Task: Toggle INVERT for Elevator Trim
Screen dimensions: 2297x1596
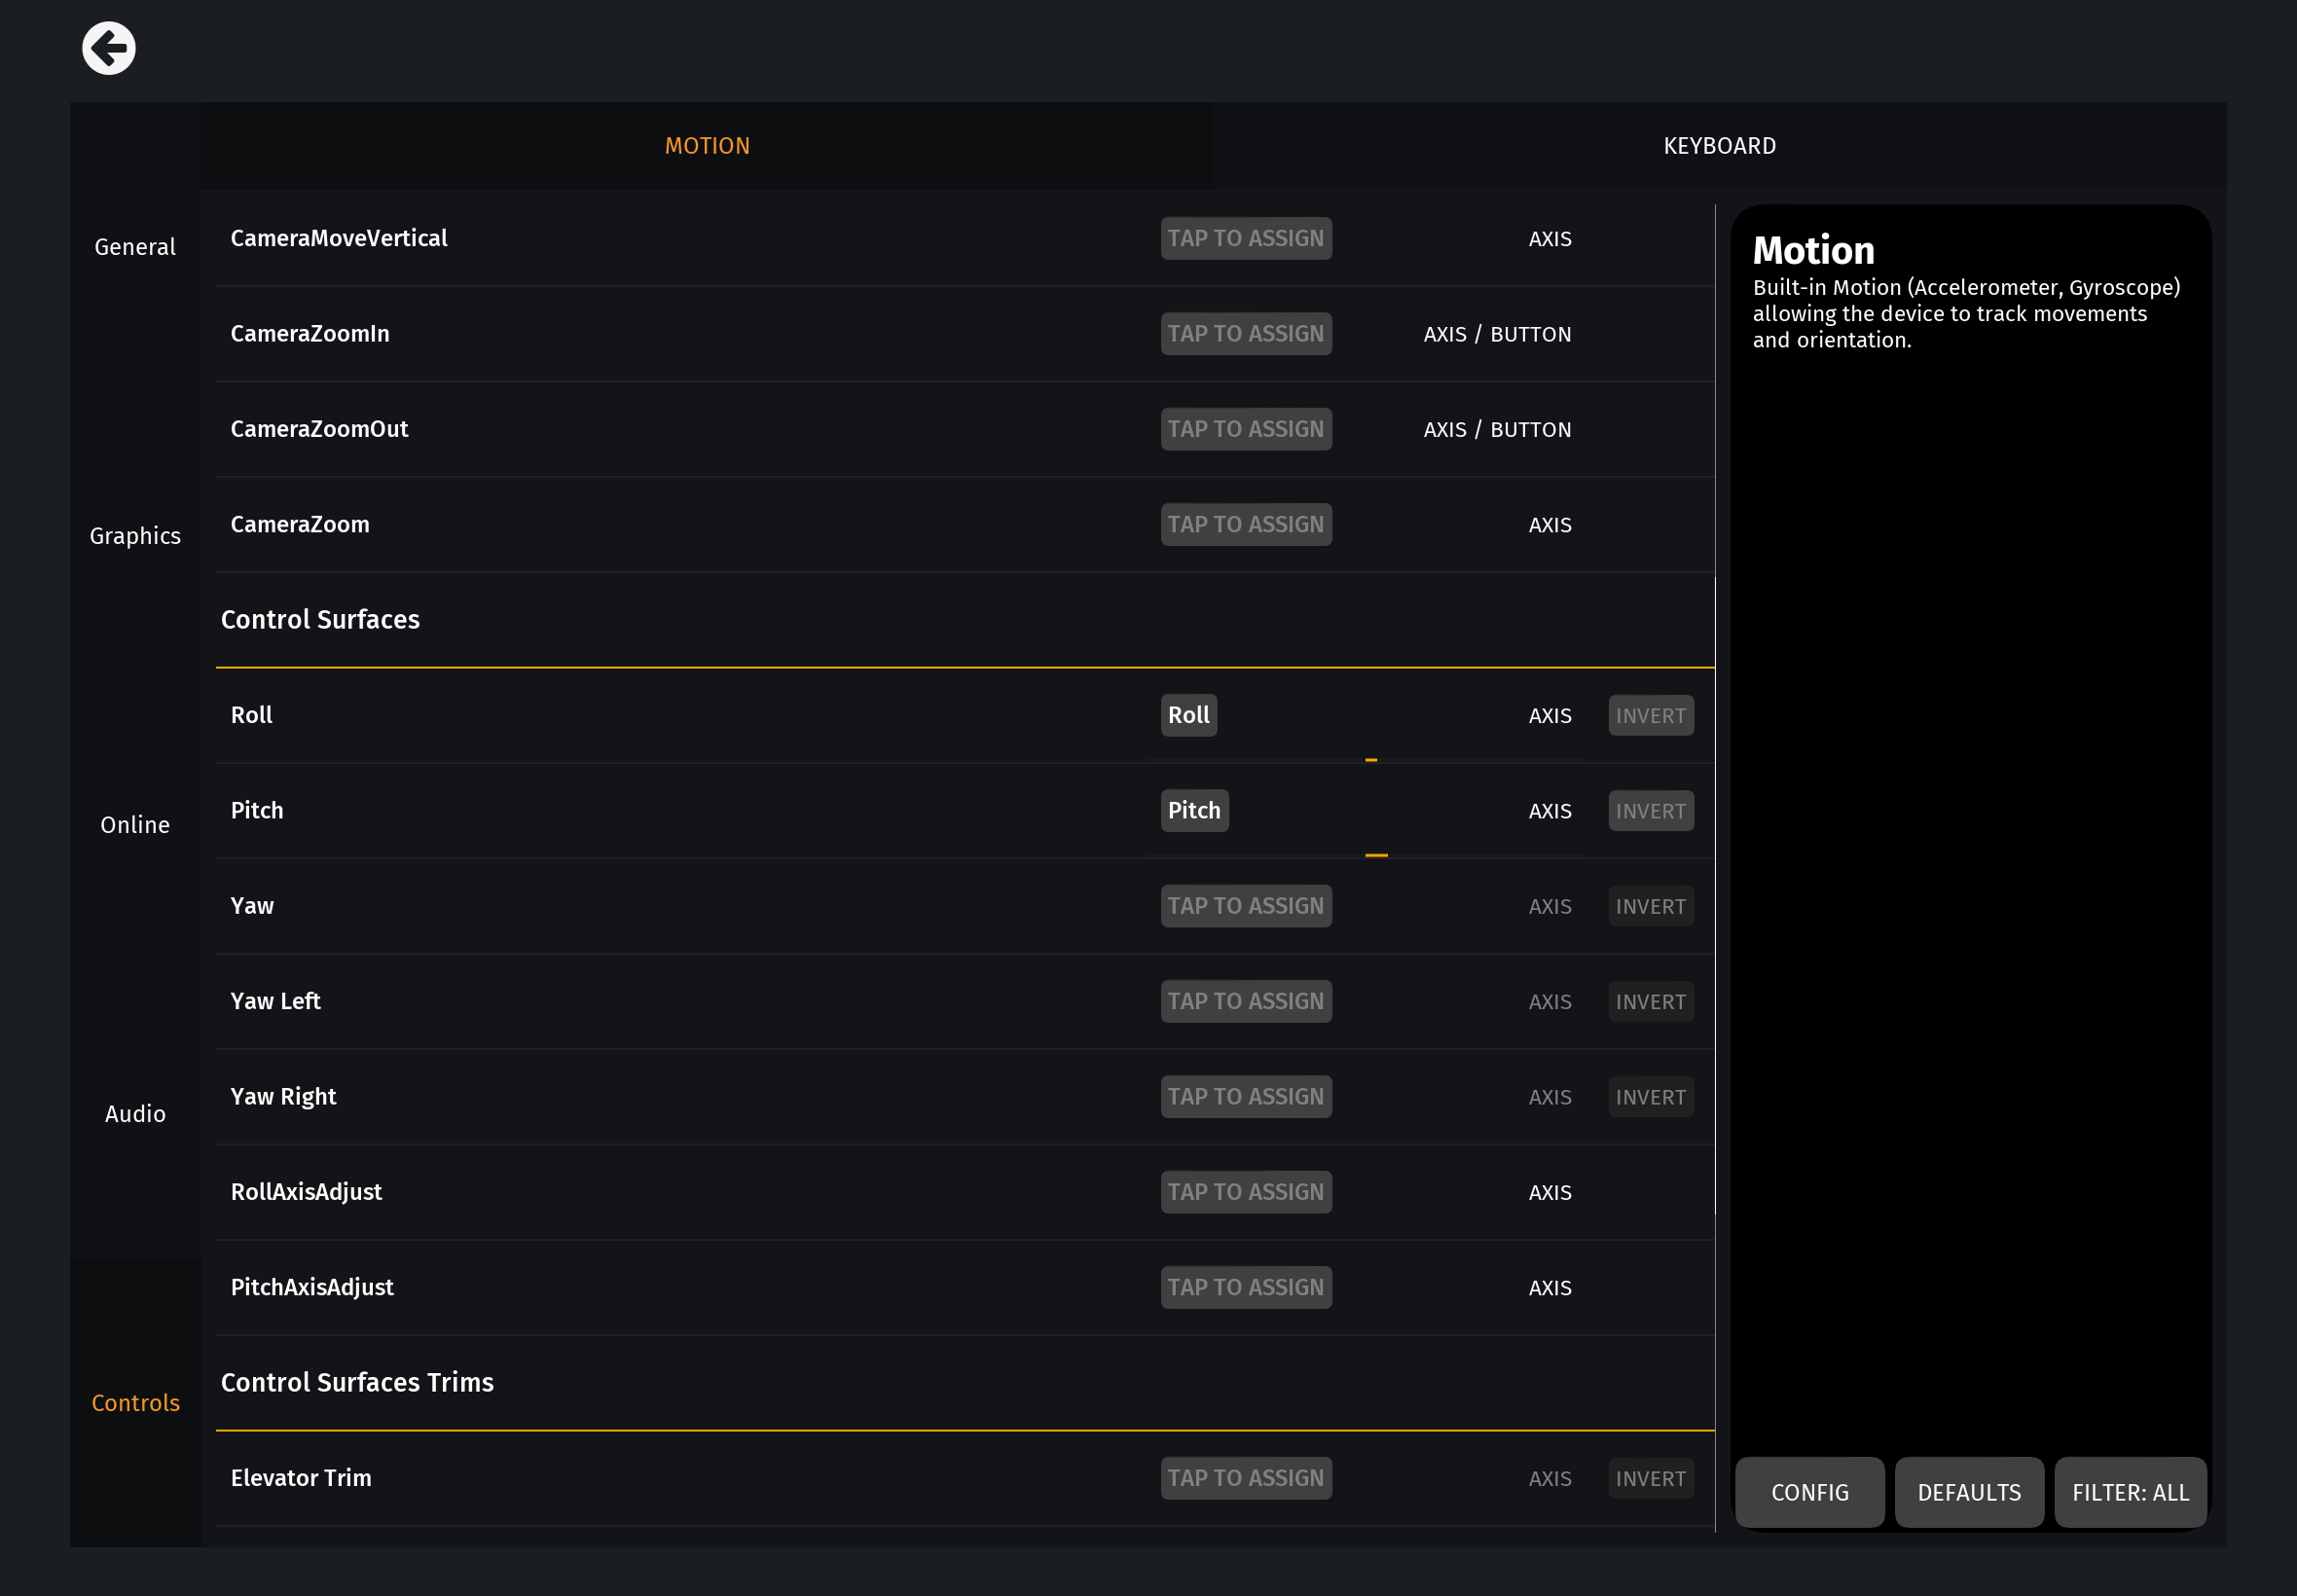Action: pos(1650,1478)
